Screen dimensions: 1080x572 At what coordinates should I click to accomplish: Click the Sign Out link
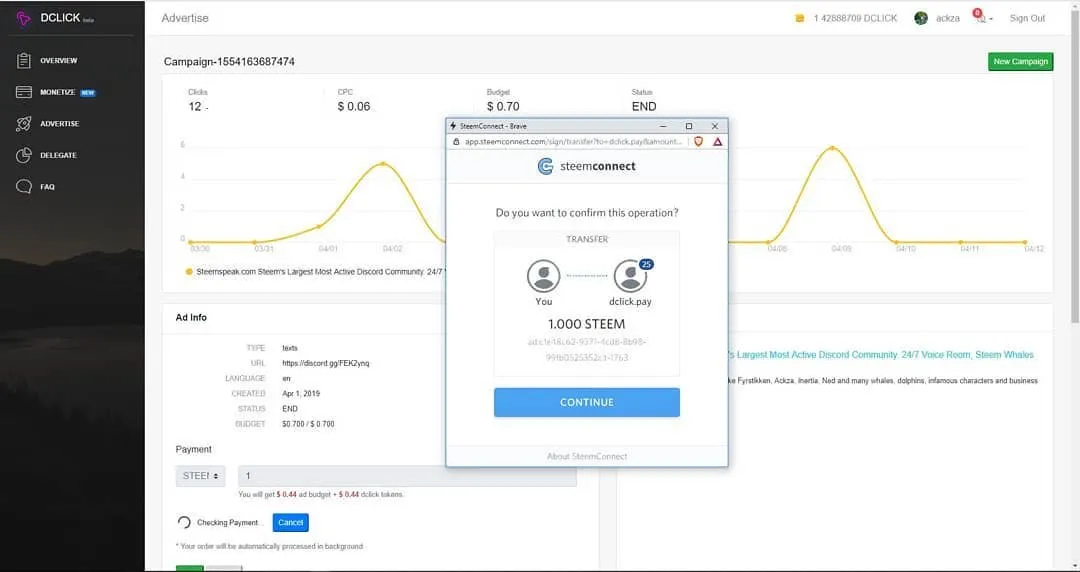[x=1027, y=19]
